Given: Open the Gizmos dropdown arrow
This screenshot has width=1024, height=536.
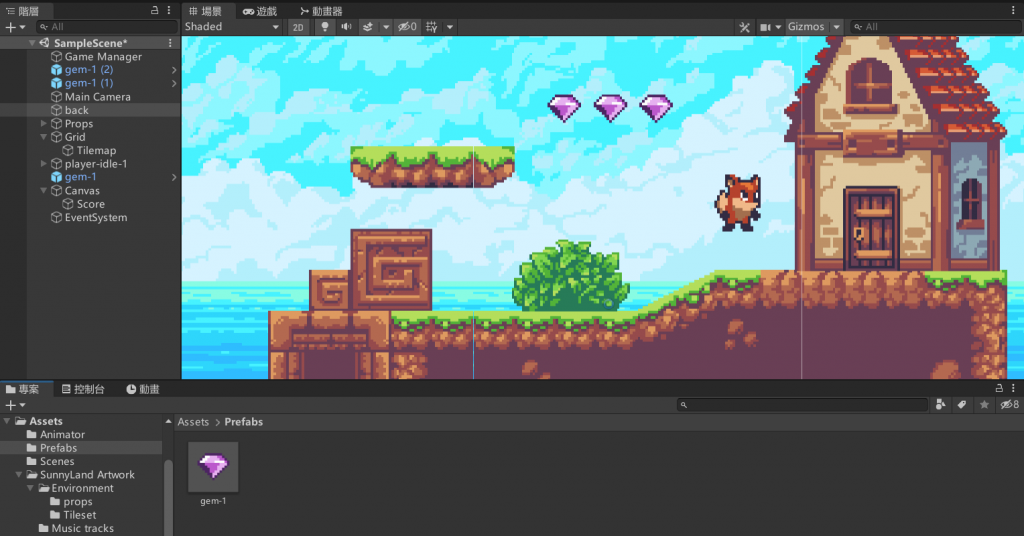Looking at the screenshot, I should click(837, 27).
